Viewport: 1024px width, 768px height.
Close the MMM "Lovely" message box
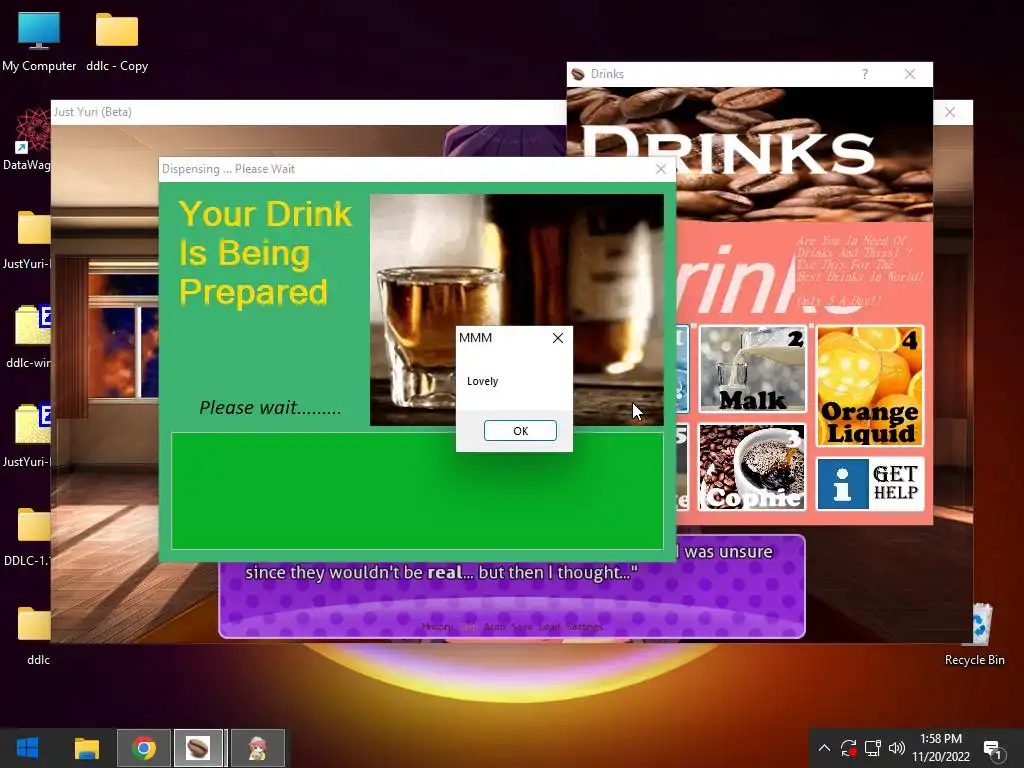(558, 338)
